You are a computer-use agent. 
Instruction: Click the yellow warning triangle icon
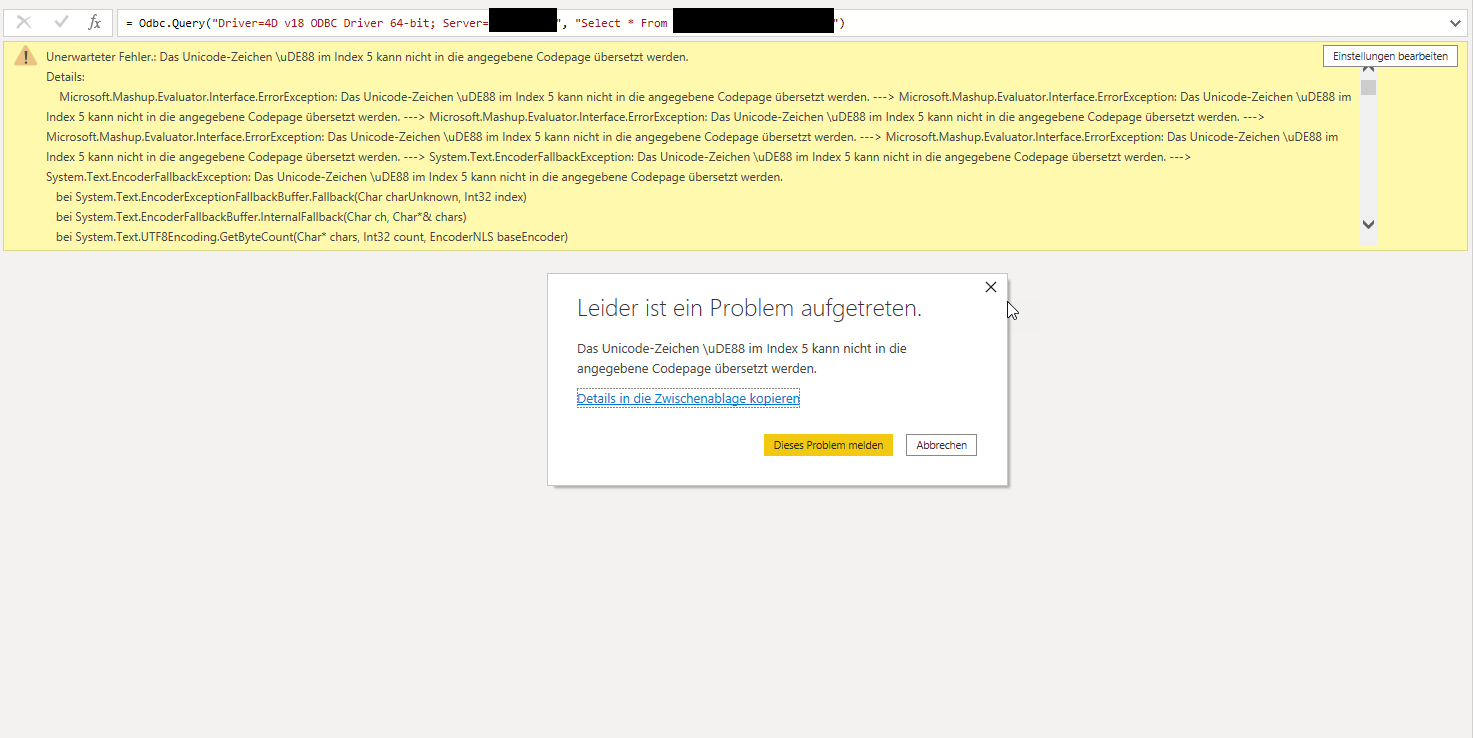(25, 56)
